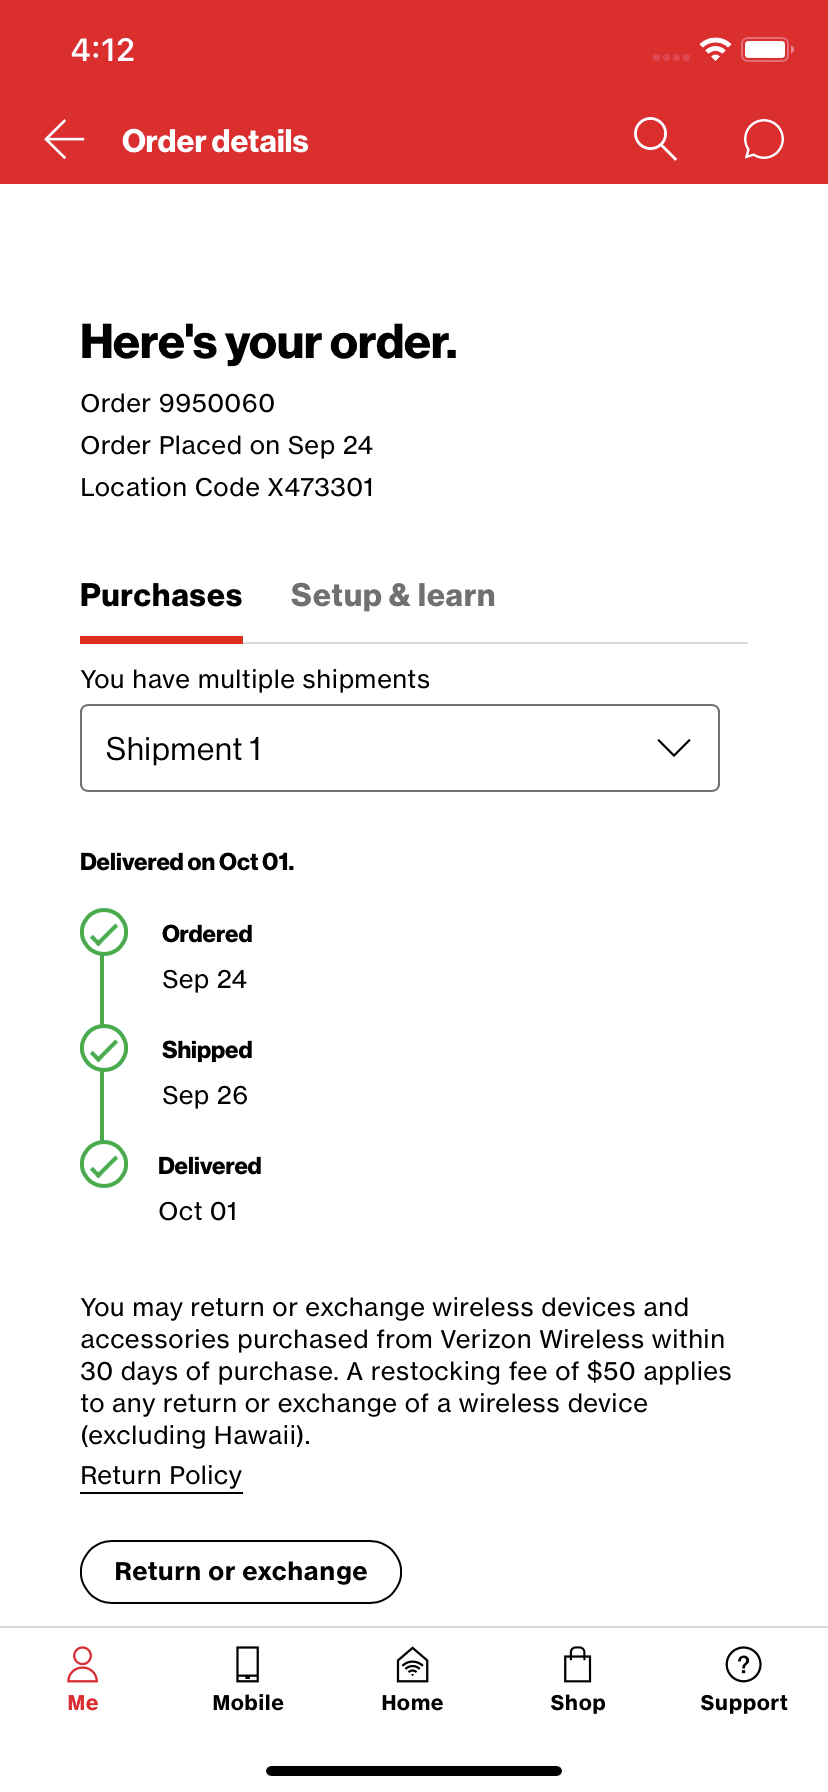The image size is (828, 1792).
Task: Click the Shipment dropdown chevron arrow
Action: [x=674, y=748]
